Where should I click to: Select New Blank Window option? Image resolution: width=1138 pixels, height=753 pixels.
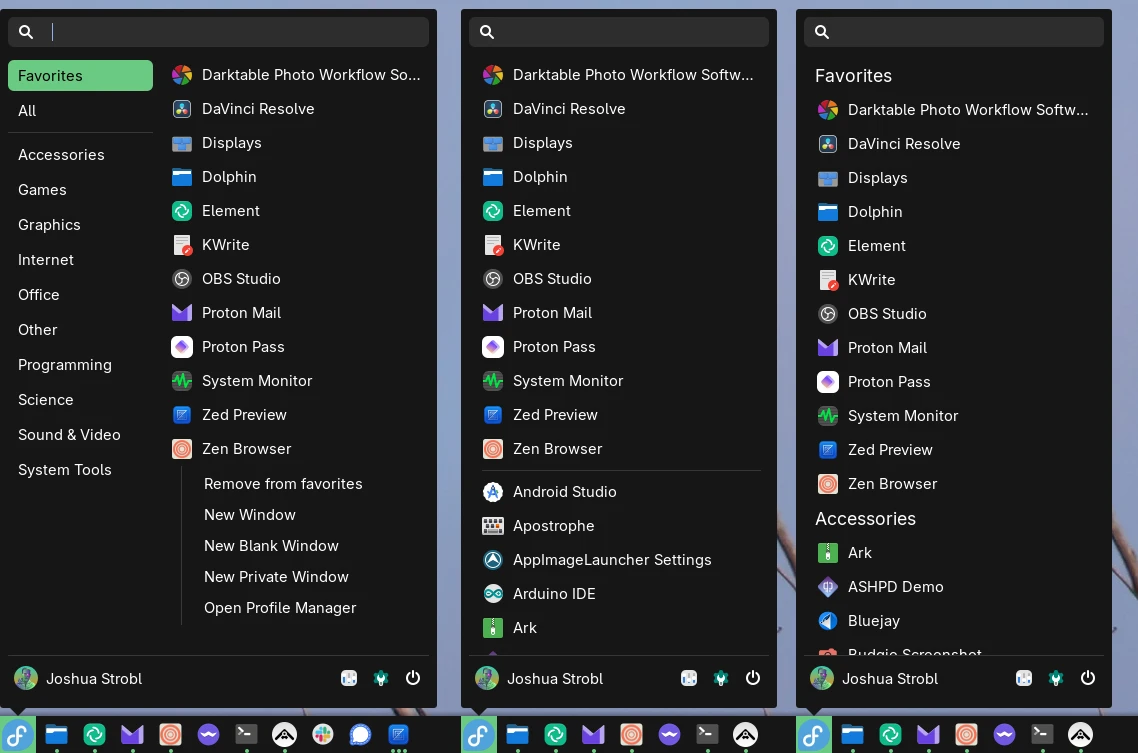click(x=271, y=546)
